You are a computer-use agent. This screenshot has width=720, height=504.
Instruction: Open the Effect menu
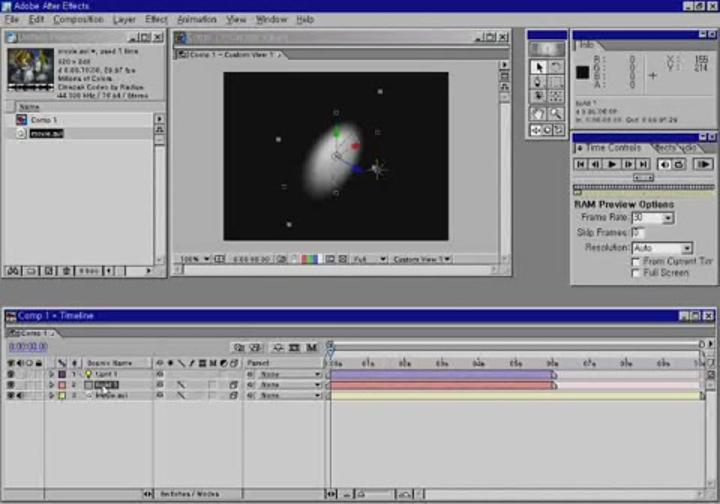[x=156, y=19]
